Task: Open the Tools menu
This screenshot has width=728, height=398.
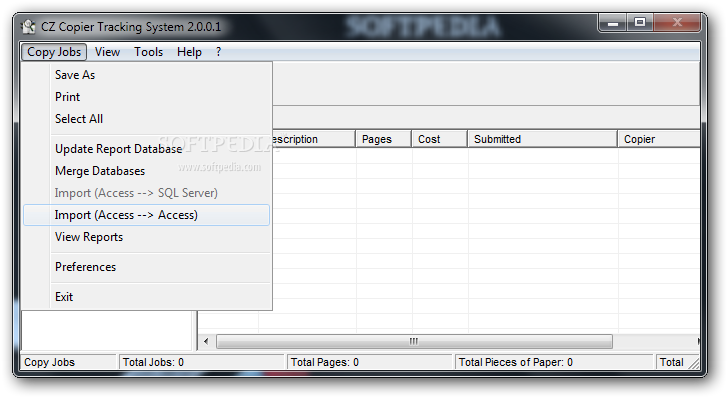Action: coord(149,52)
